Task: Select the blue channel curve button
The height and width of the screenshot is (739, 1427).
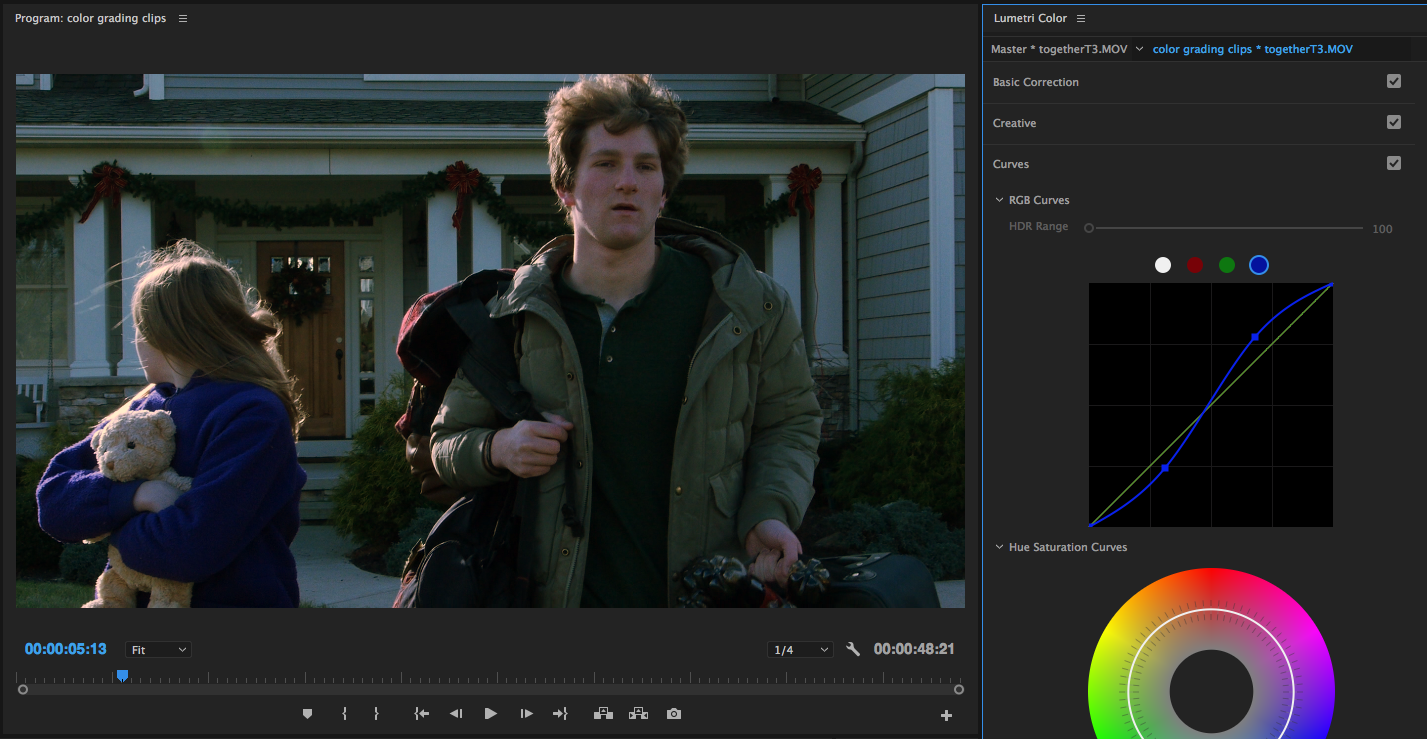Action: point(1258,264)
